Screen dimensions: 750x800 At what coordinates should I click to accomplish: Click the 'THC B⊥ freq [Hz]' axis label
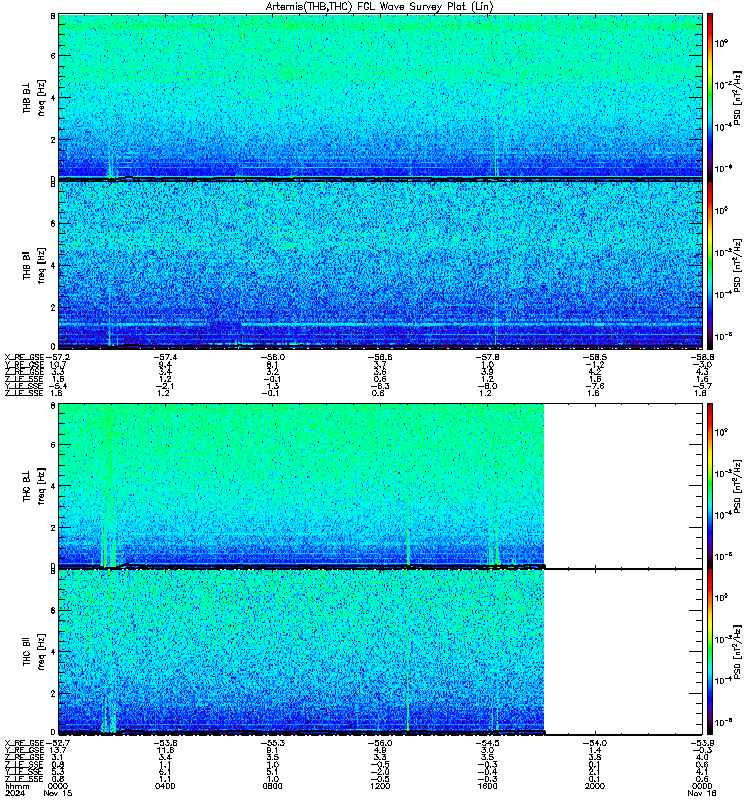(x=34, y=486)
